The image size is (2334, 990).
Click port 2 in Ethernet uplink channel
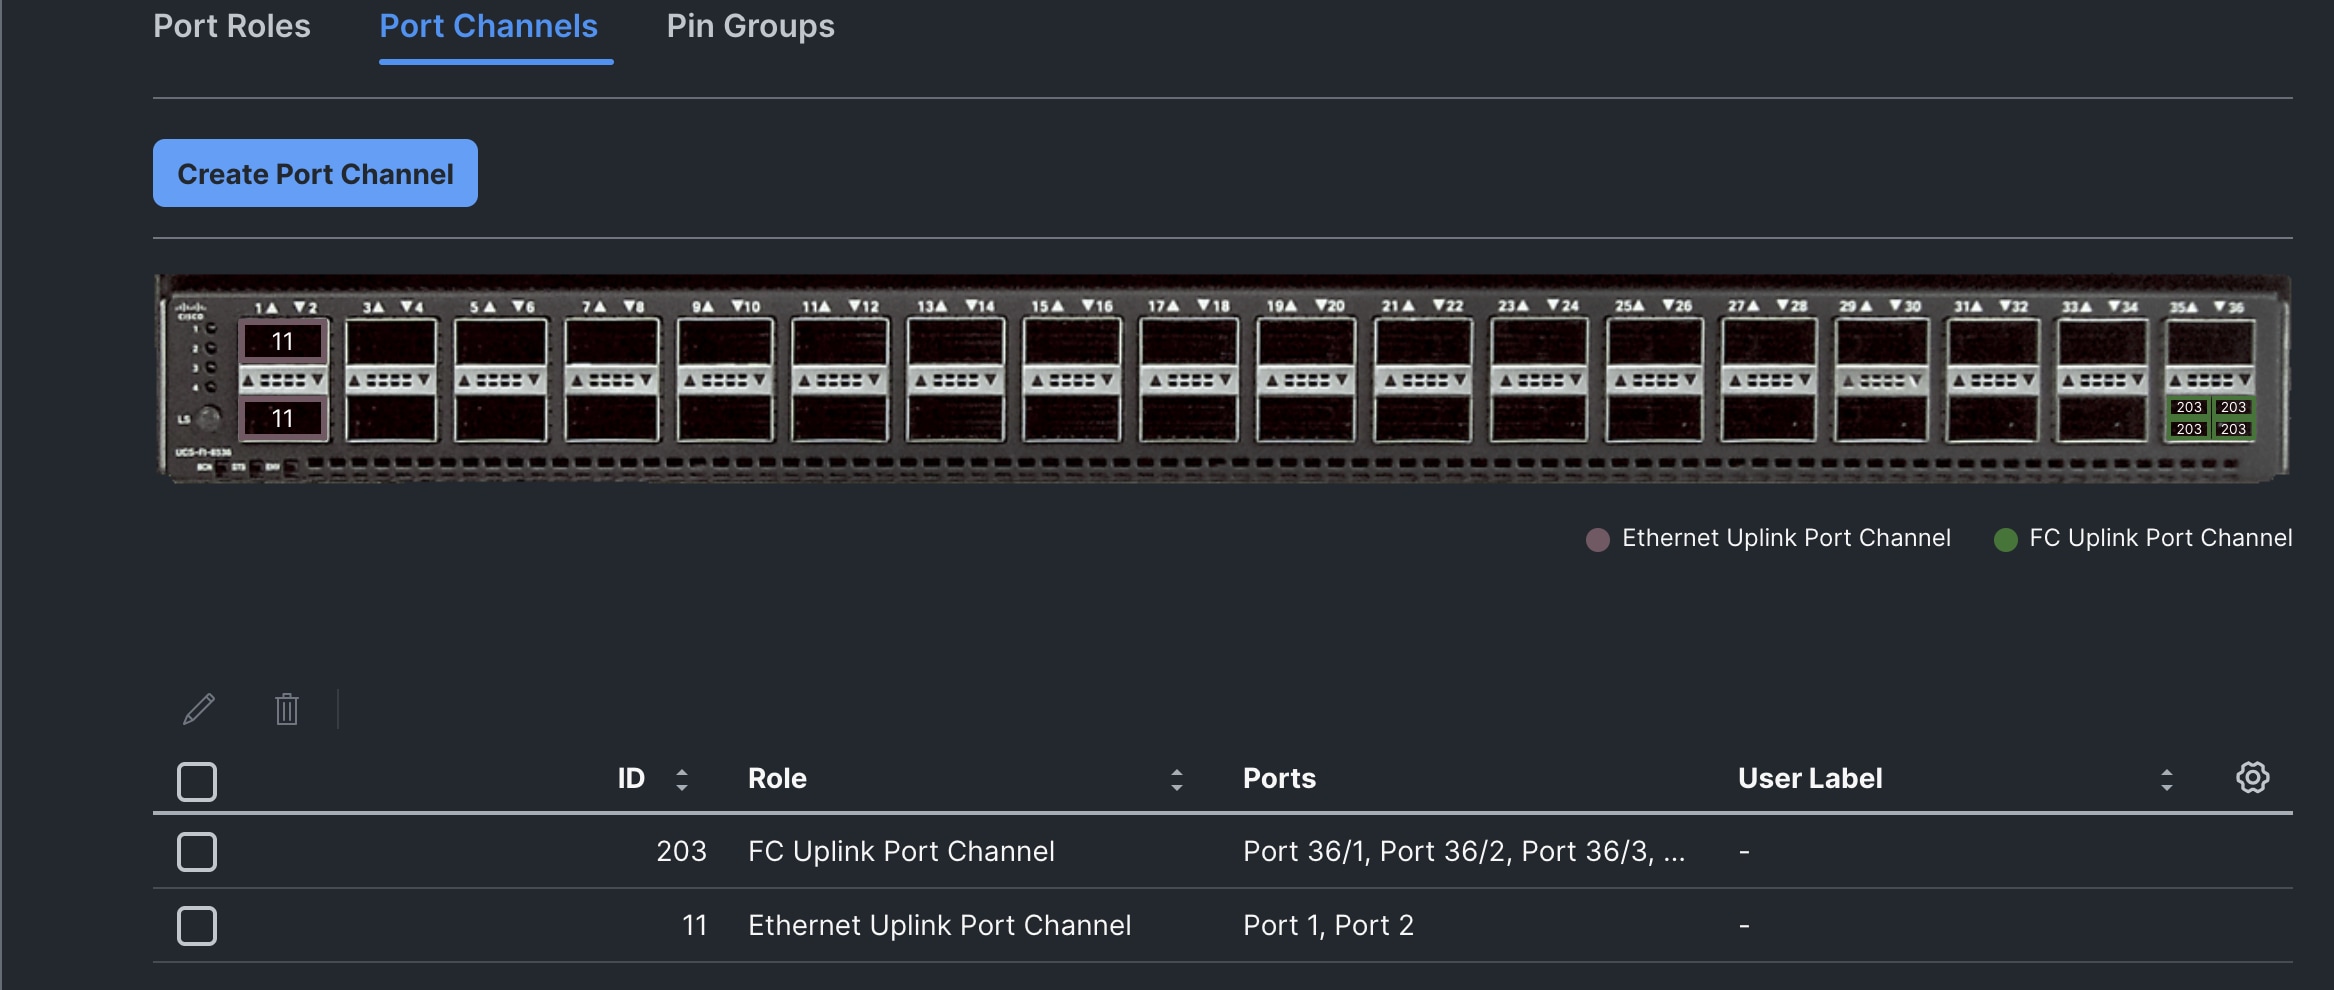click(283, 417)
